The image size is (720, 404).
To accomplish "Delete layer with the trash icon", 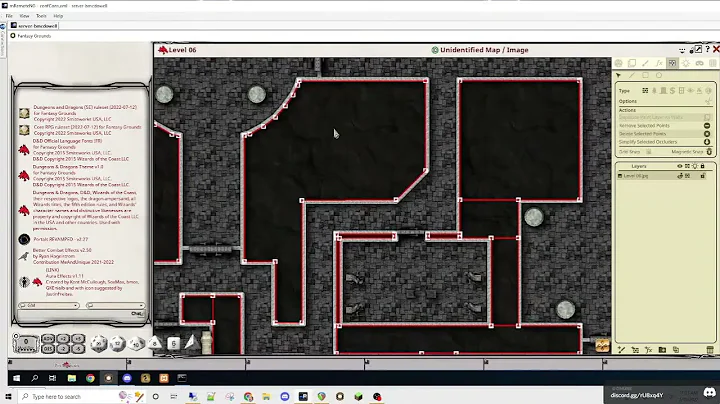I will coord(710,350).
